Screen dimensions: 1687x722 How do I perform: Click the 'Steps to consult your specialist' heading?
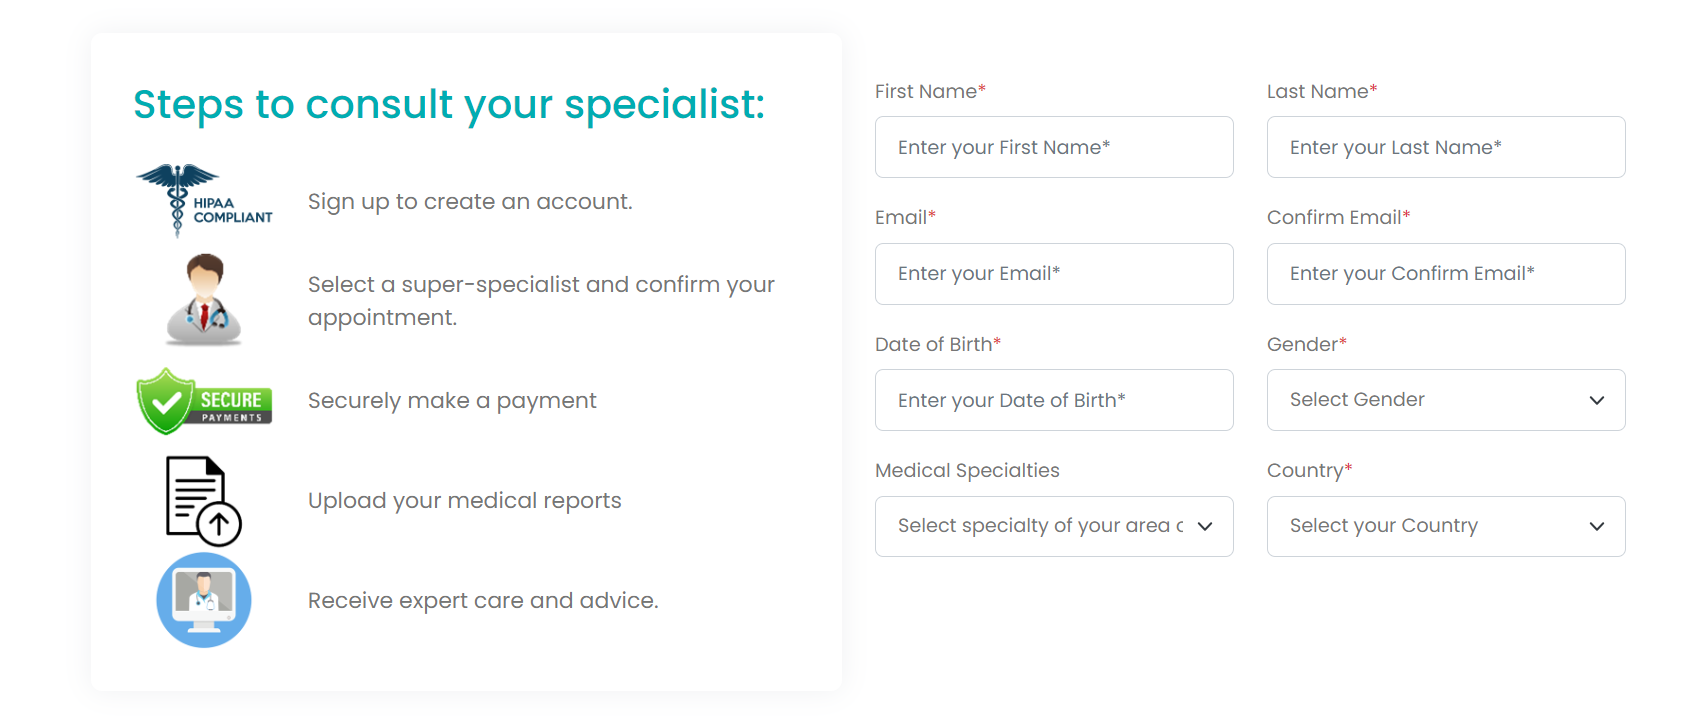(449, 105)
